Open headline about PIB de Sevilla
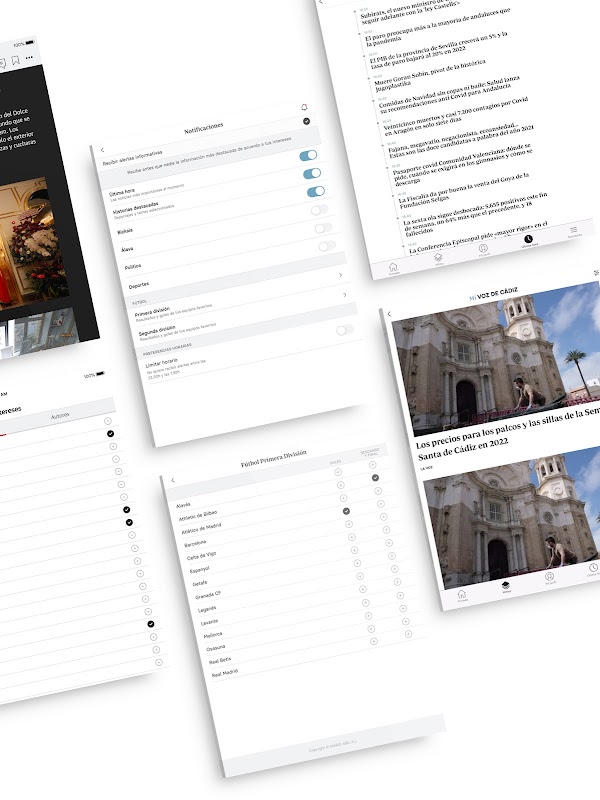600x800 pixels. point(439,52)
